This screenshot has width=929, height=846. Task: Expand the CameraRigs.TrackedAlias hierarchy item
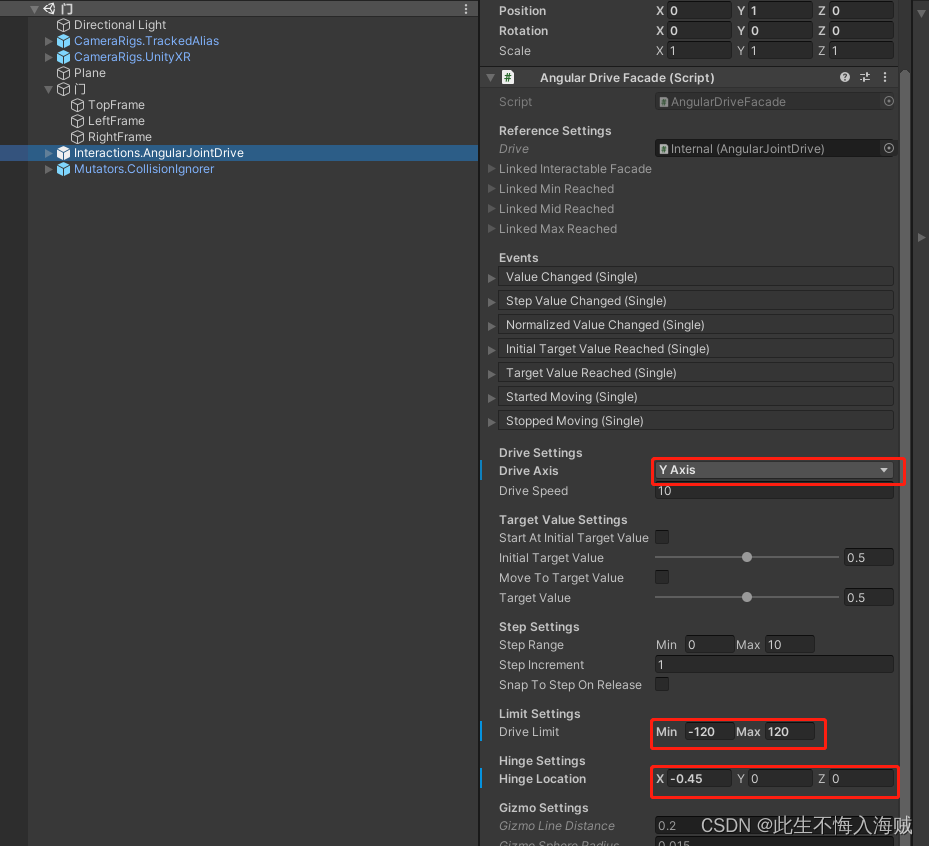click(47, 41)
